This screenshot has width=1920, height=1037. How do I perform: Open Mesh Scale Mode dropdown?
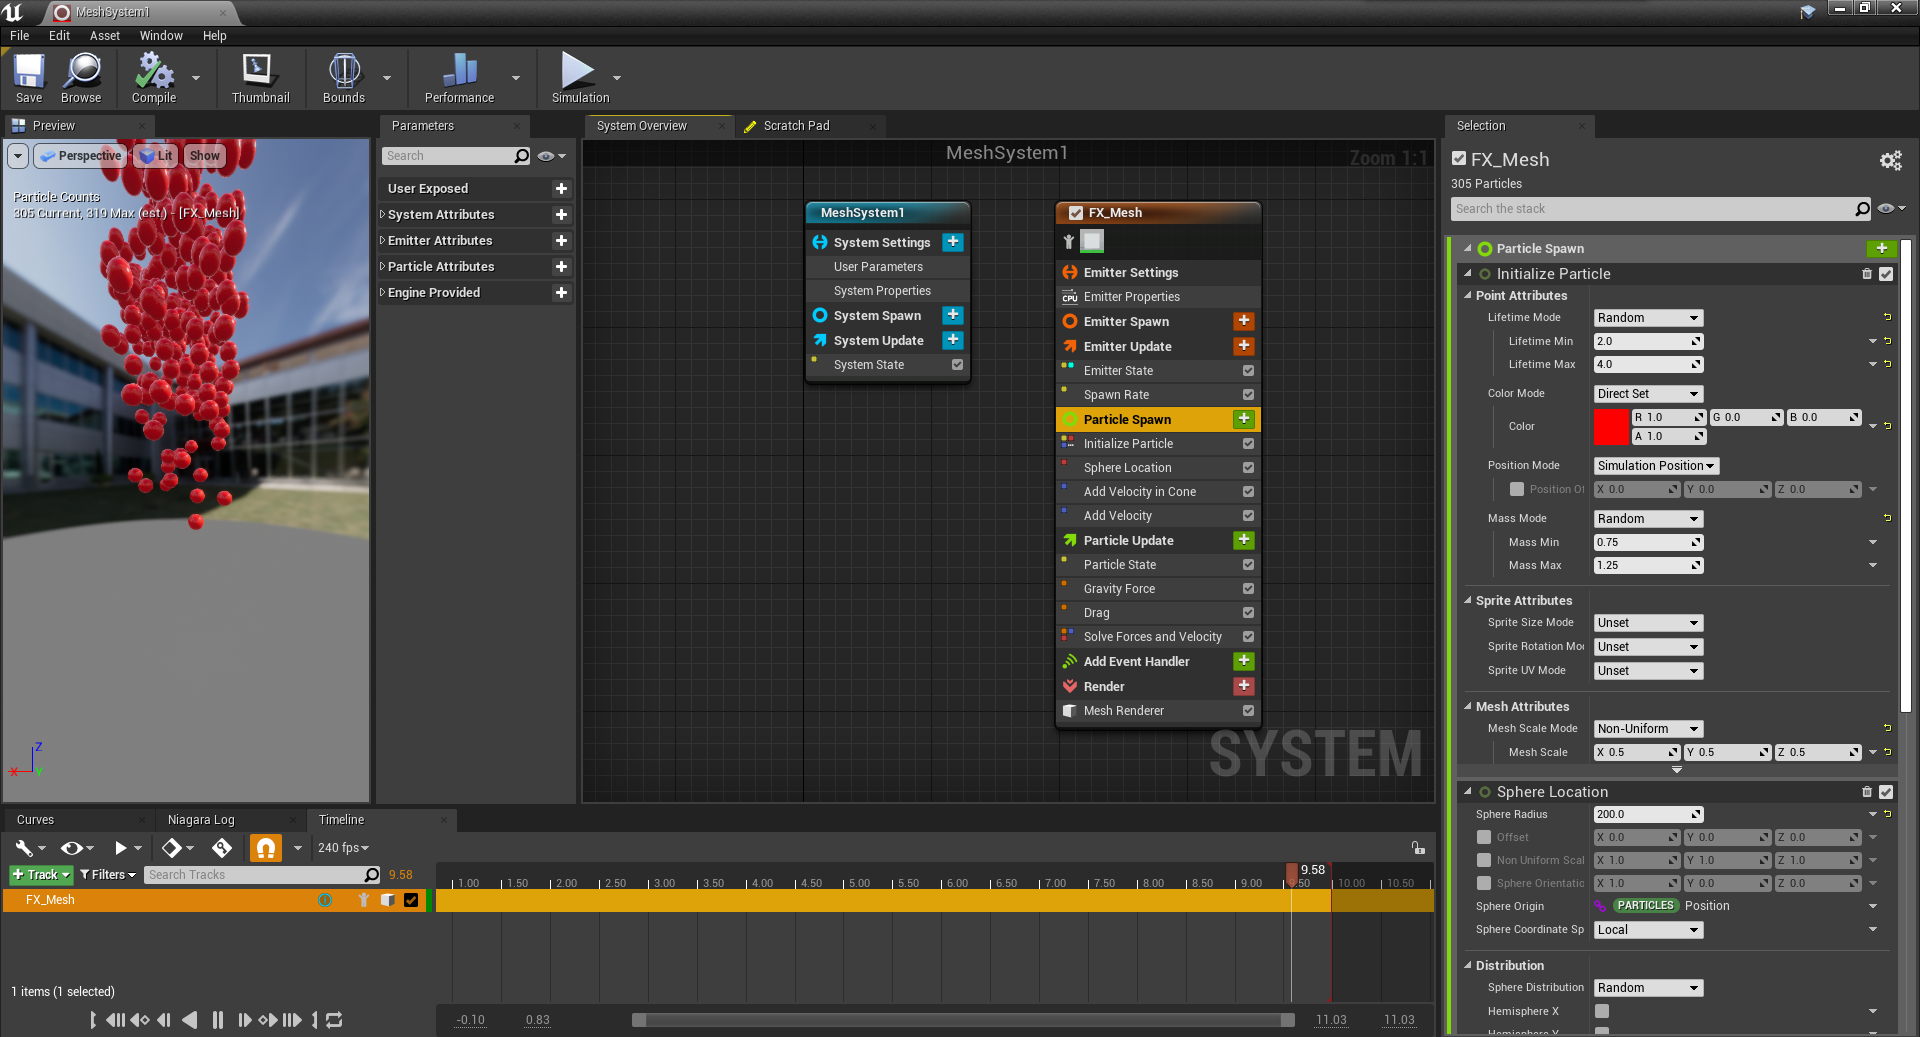[1648, 729]
